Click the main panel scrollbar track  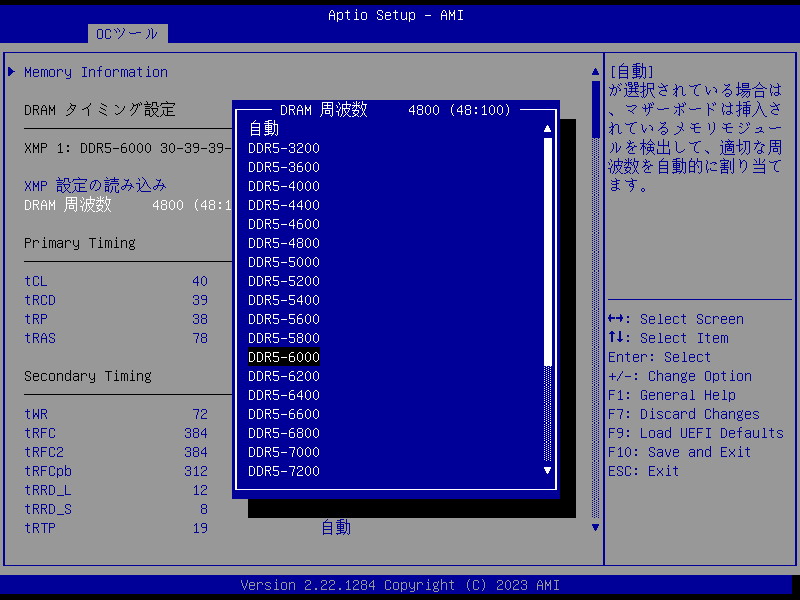595,328
